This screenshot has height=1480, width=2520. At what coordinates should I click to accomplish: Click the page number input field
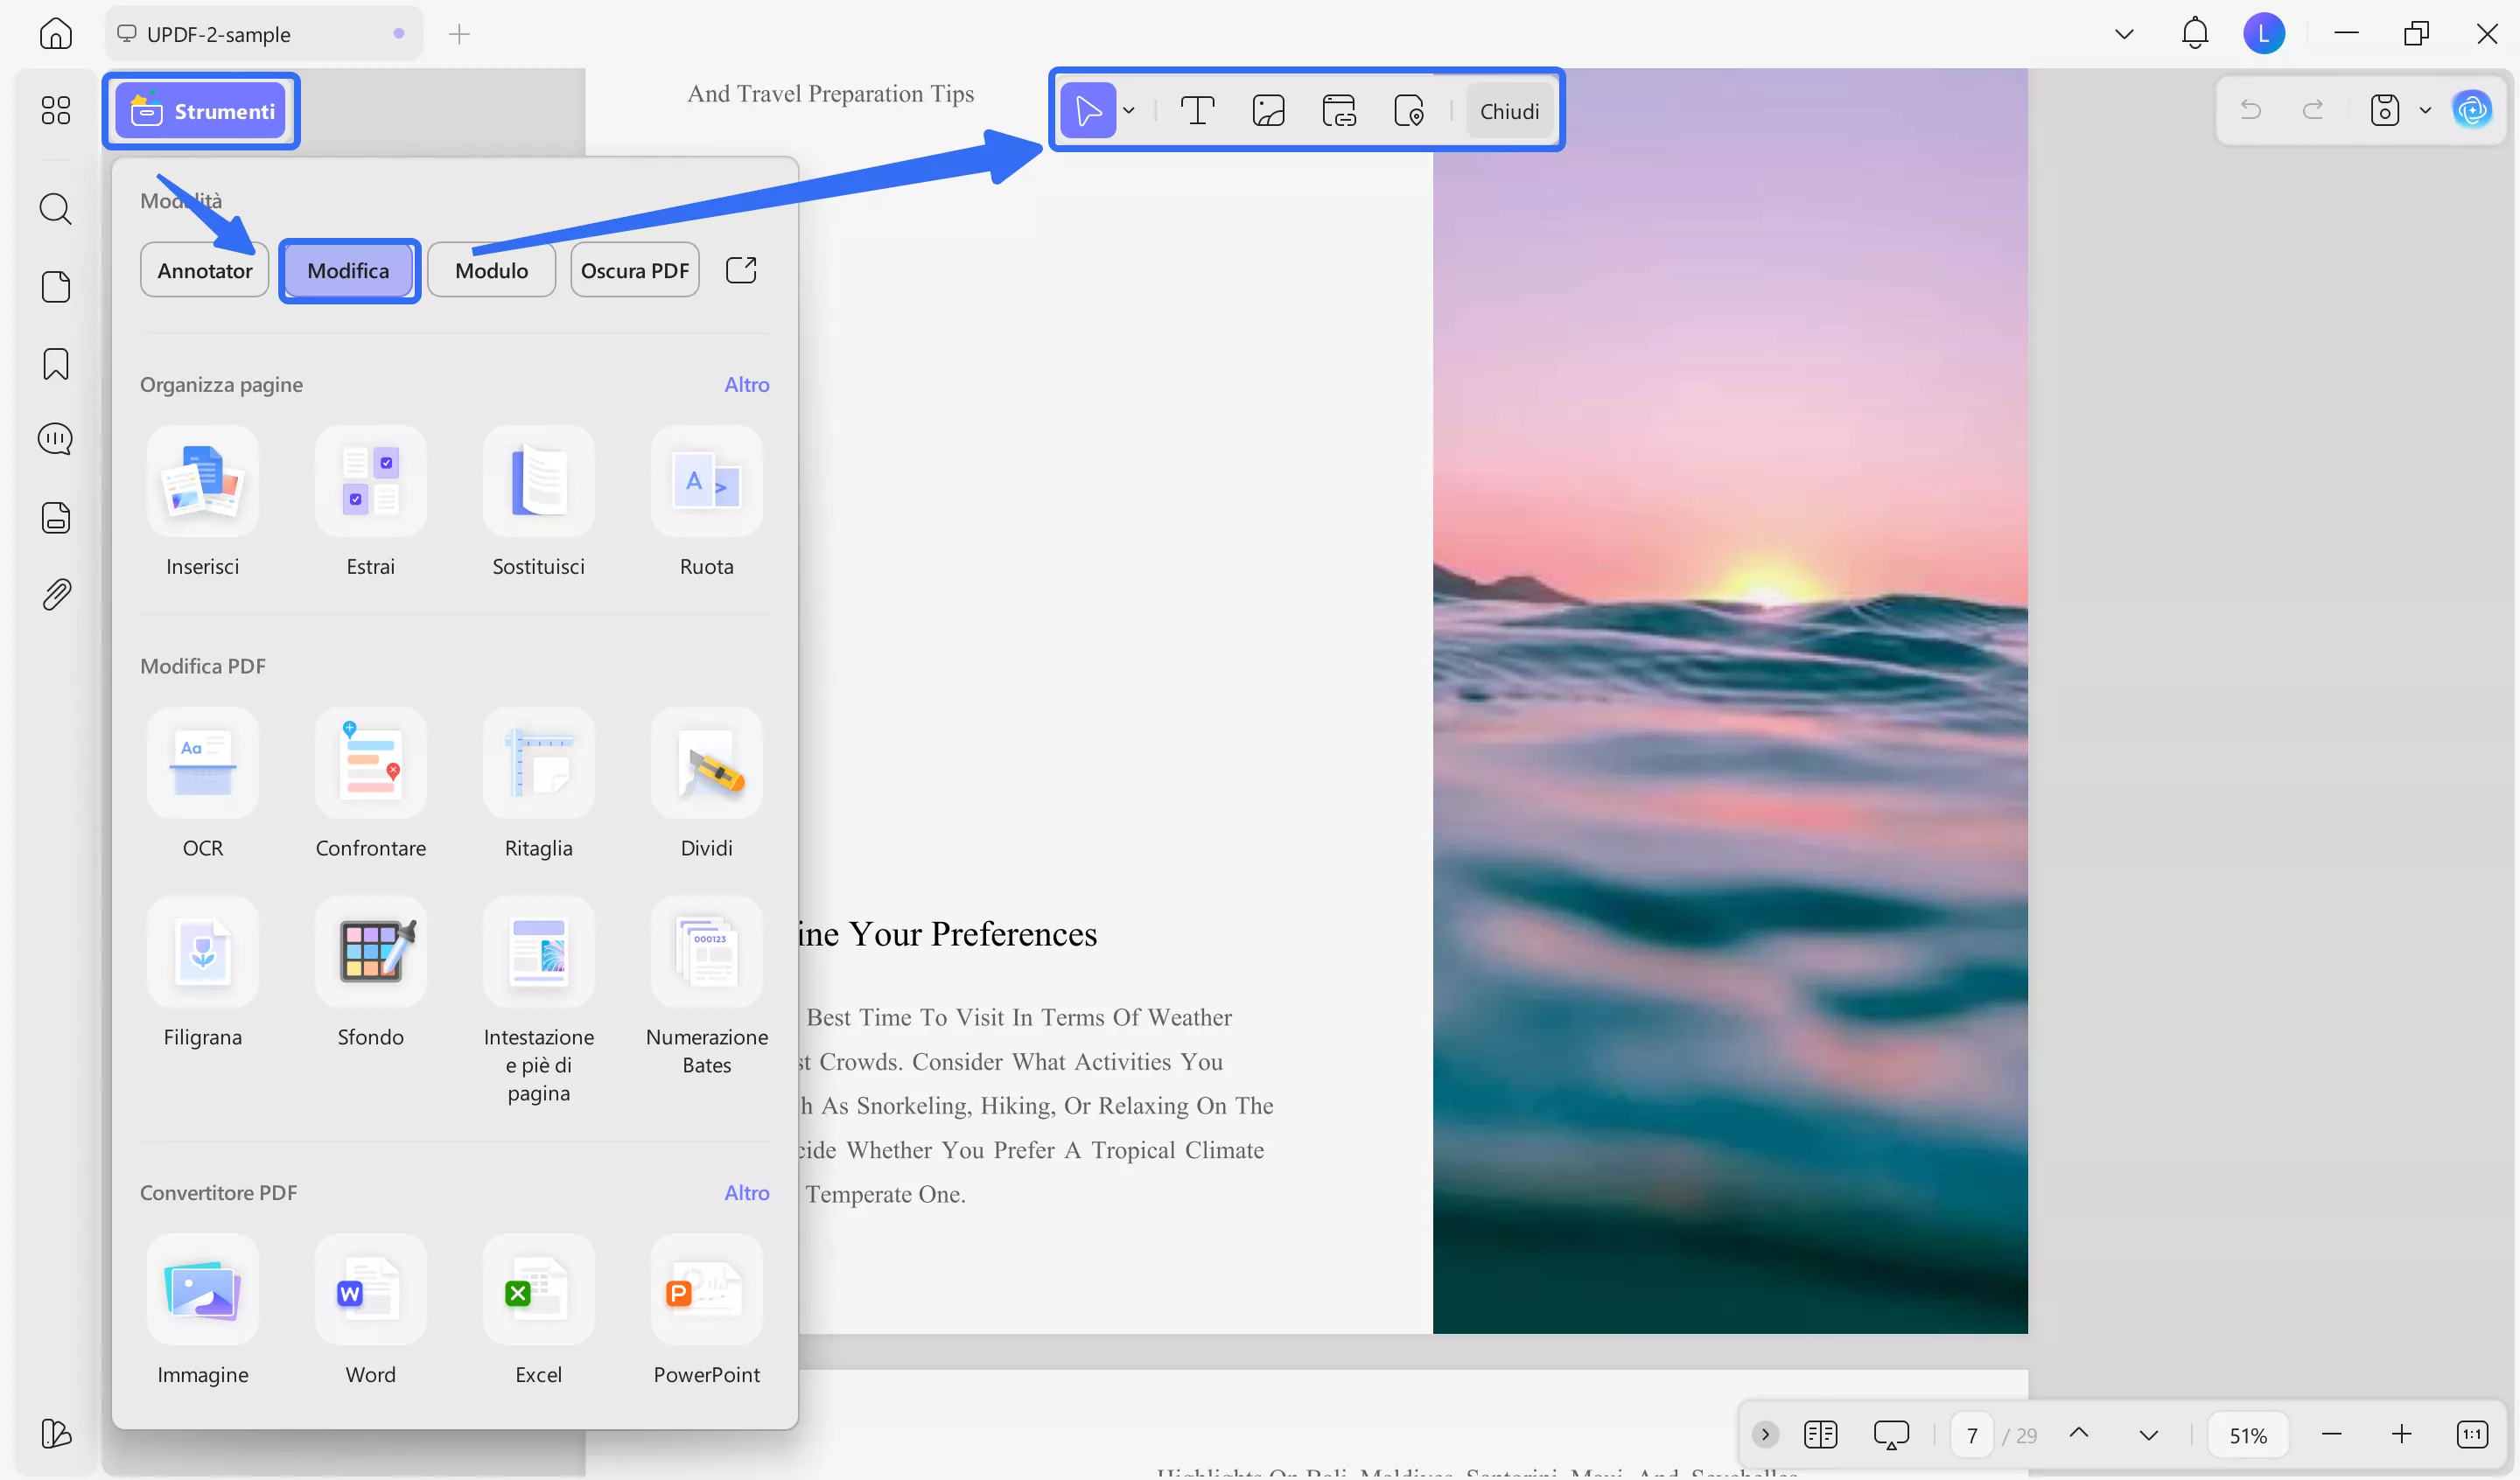tap(1973, 1434)
